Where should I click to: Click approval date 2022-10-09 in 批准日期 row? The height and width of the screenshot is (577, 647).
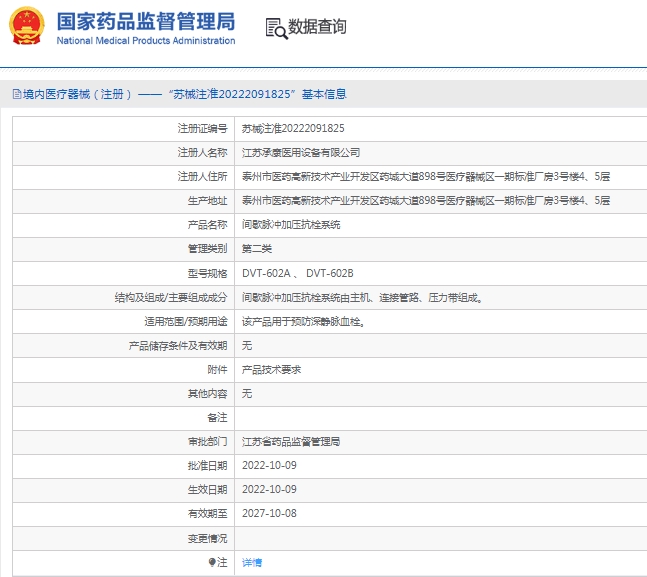pos(269,466)
